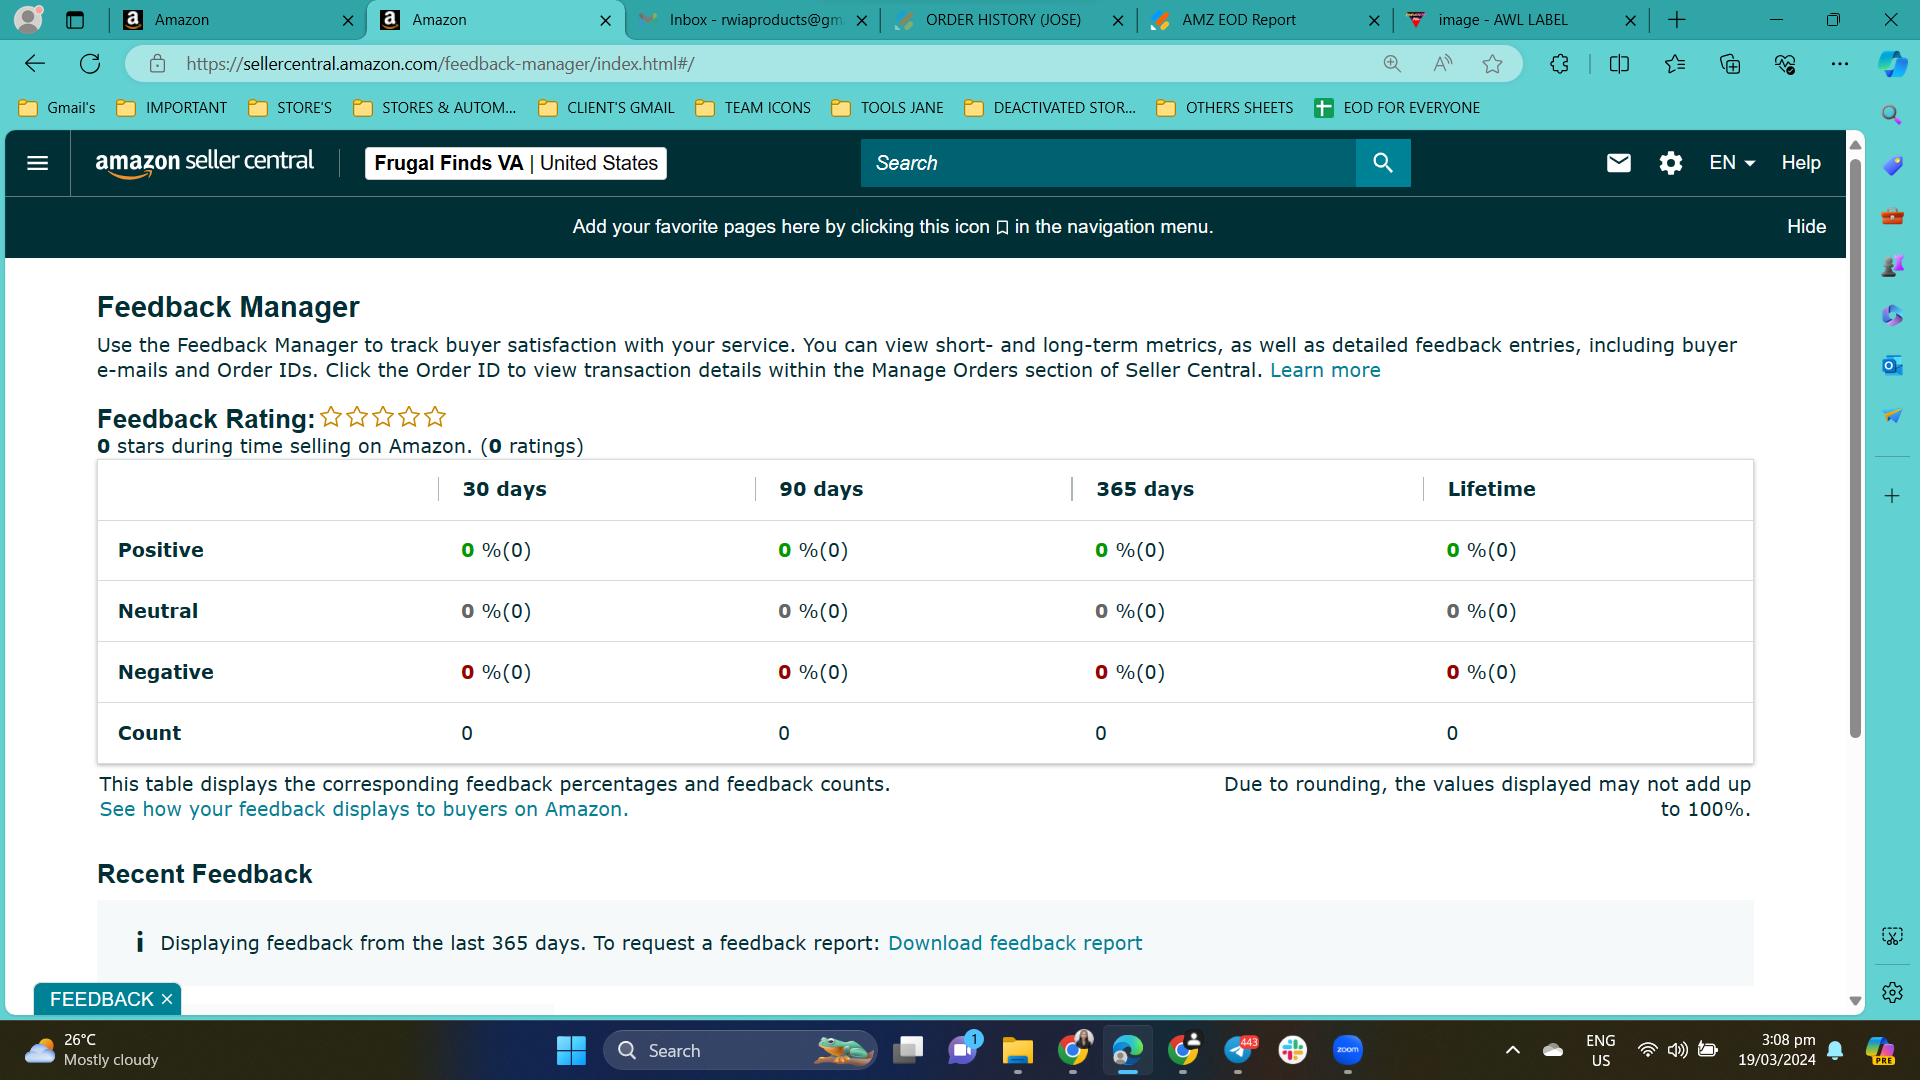Viewport: 1920px width, 1080px height.
Task: View site information lock icon
Action: (x=157, y=64)
